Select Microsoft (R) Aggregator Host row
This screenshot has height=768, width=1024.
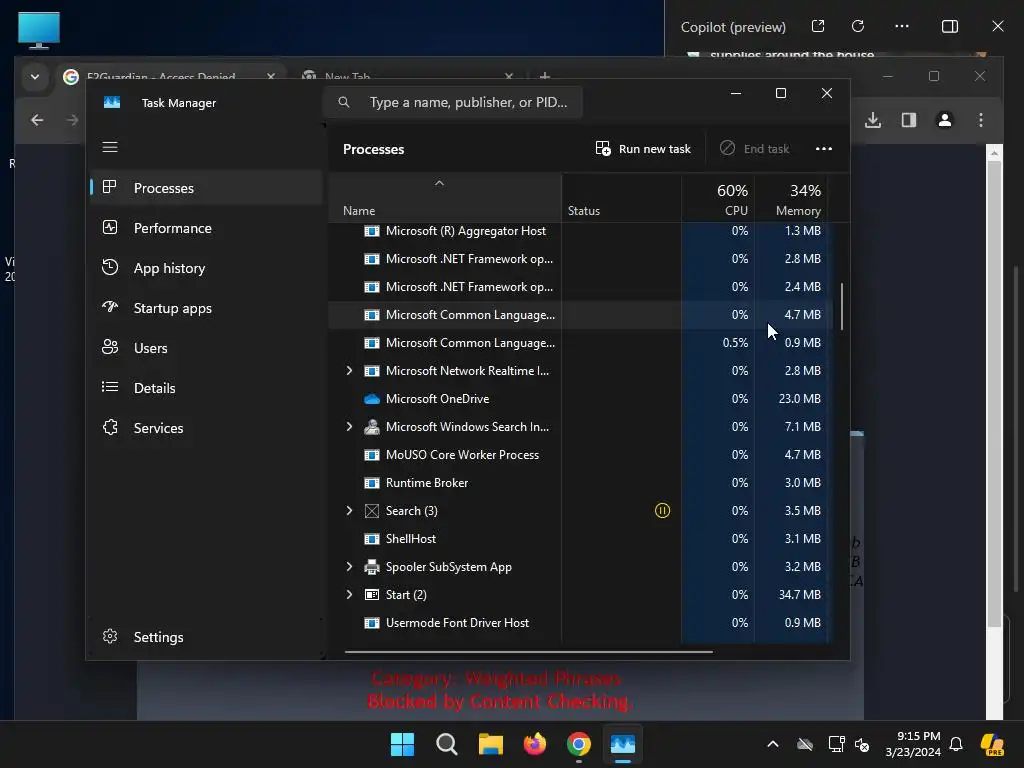click(579, 231)
